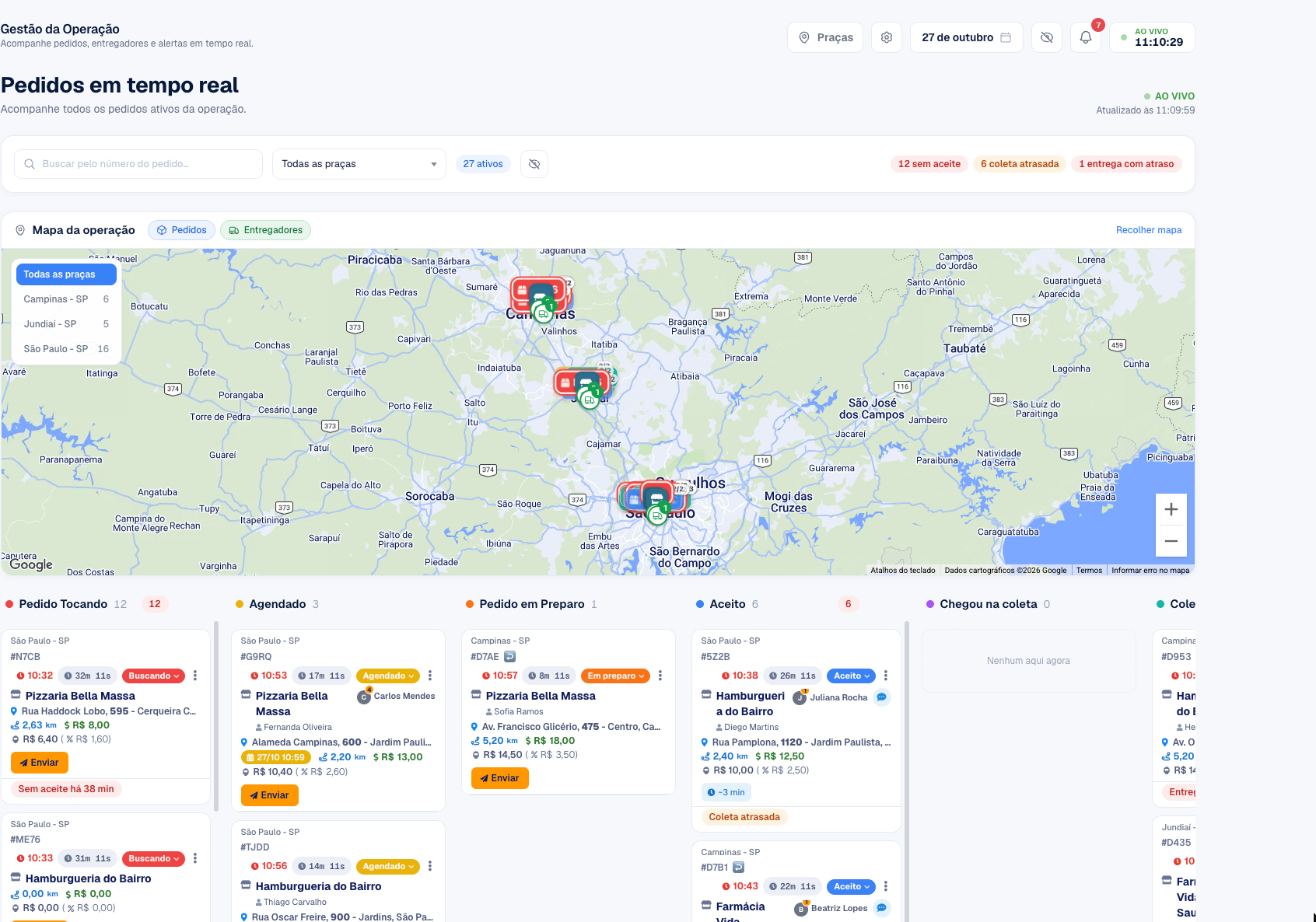This screenshot has width=1316, height=922.
Task: Click the green courier marker near Campinas
Action: (543, 313)
